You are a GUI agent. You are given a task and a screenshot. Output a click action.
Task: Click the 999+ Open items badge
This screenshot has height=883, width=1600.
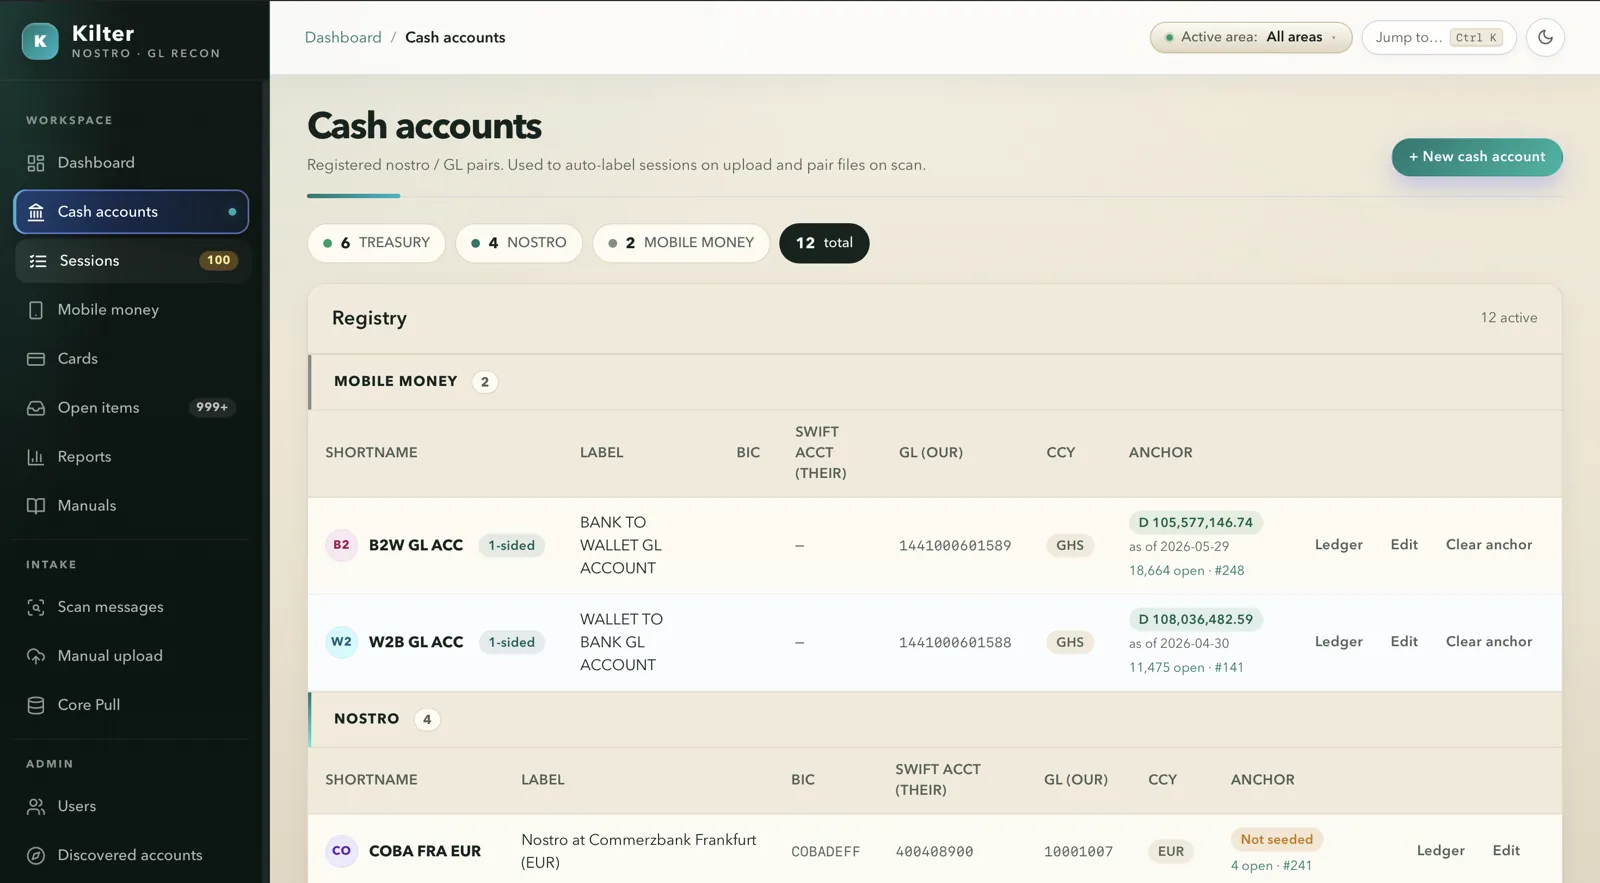(x=212, y=408)
